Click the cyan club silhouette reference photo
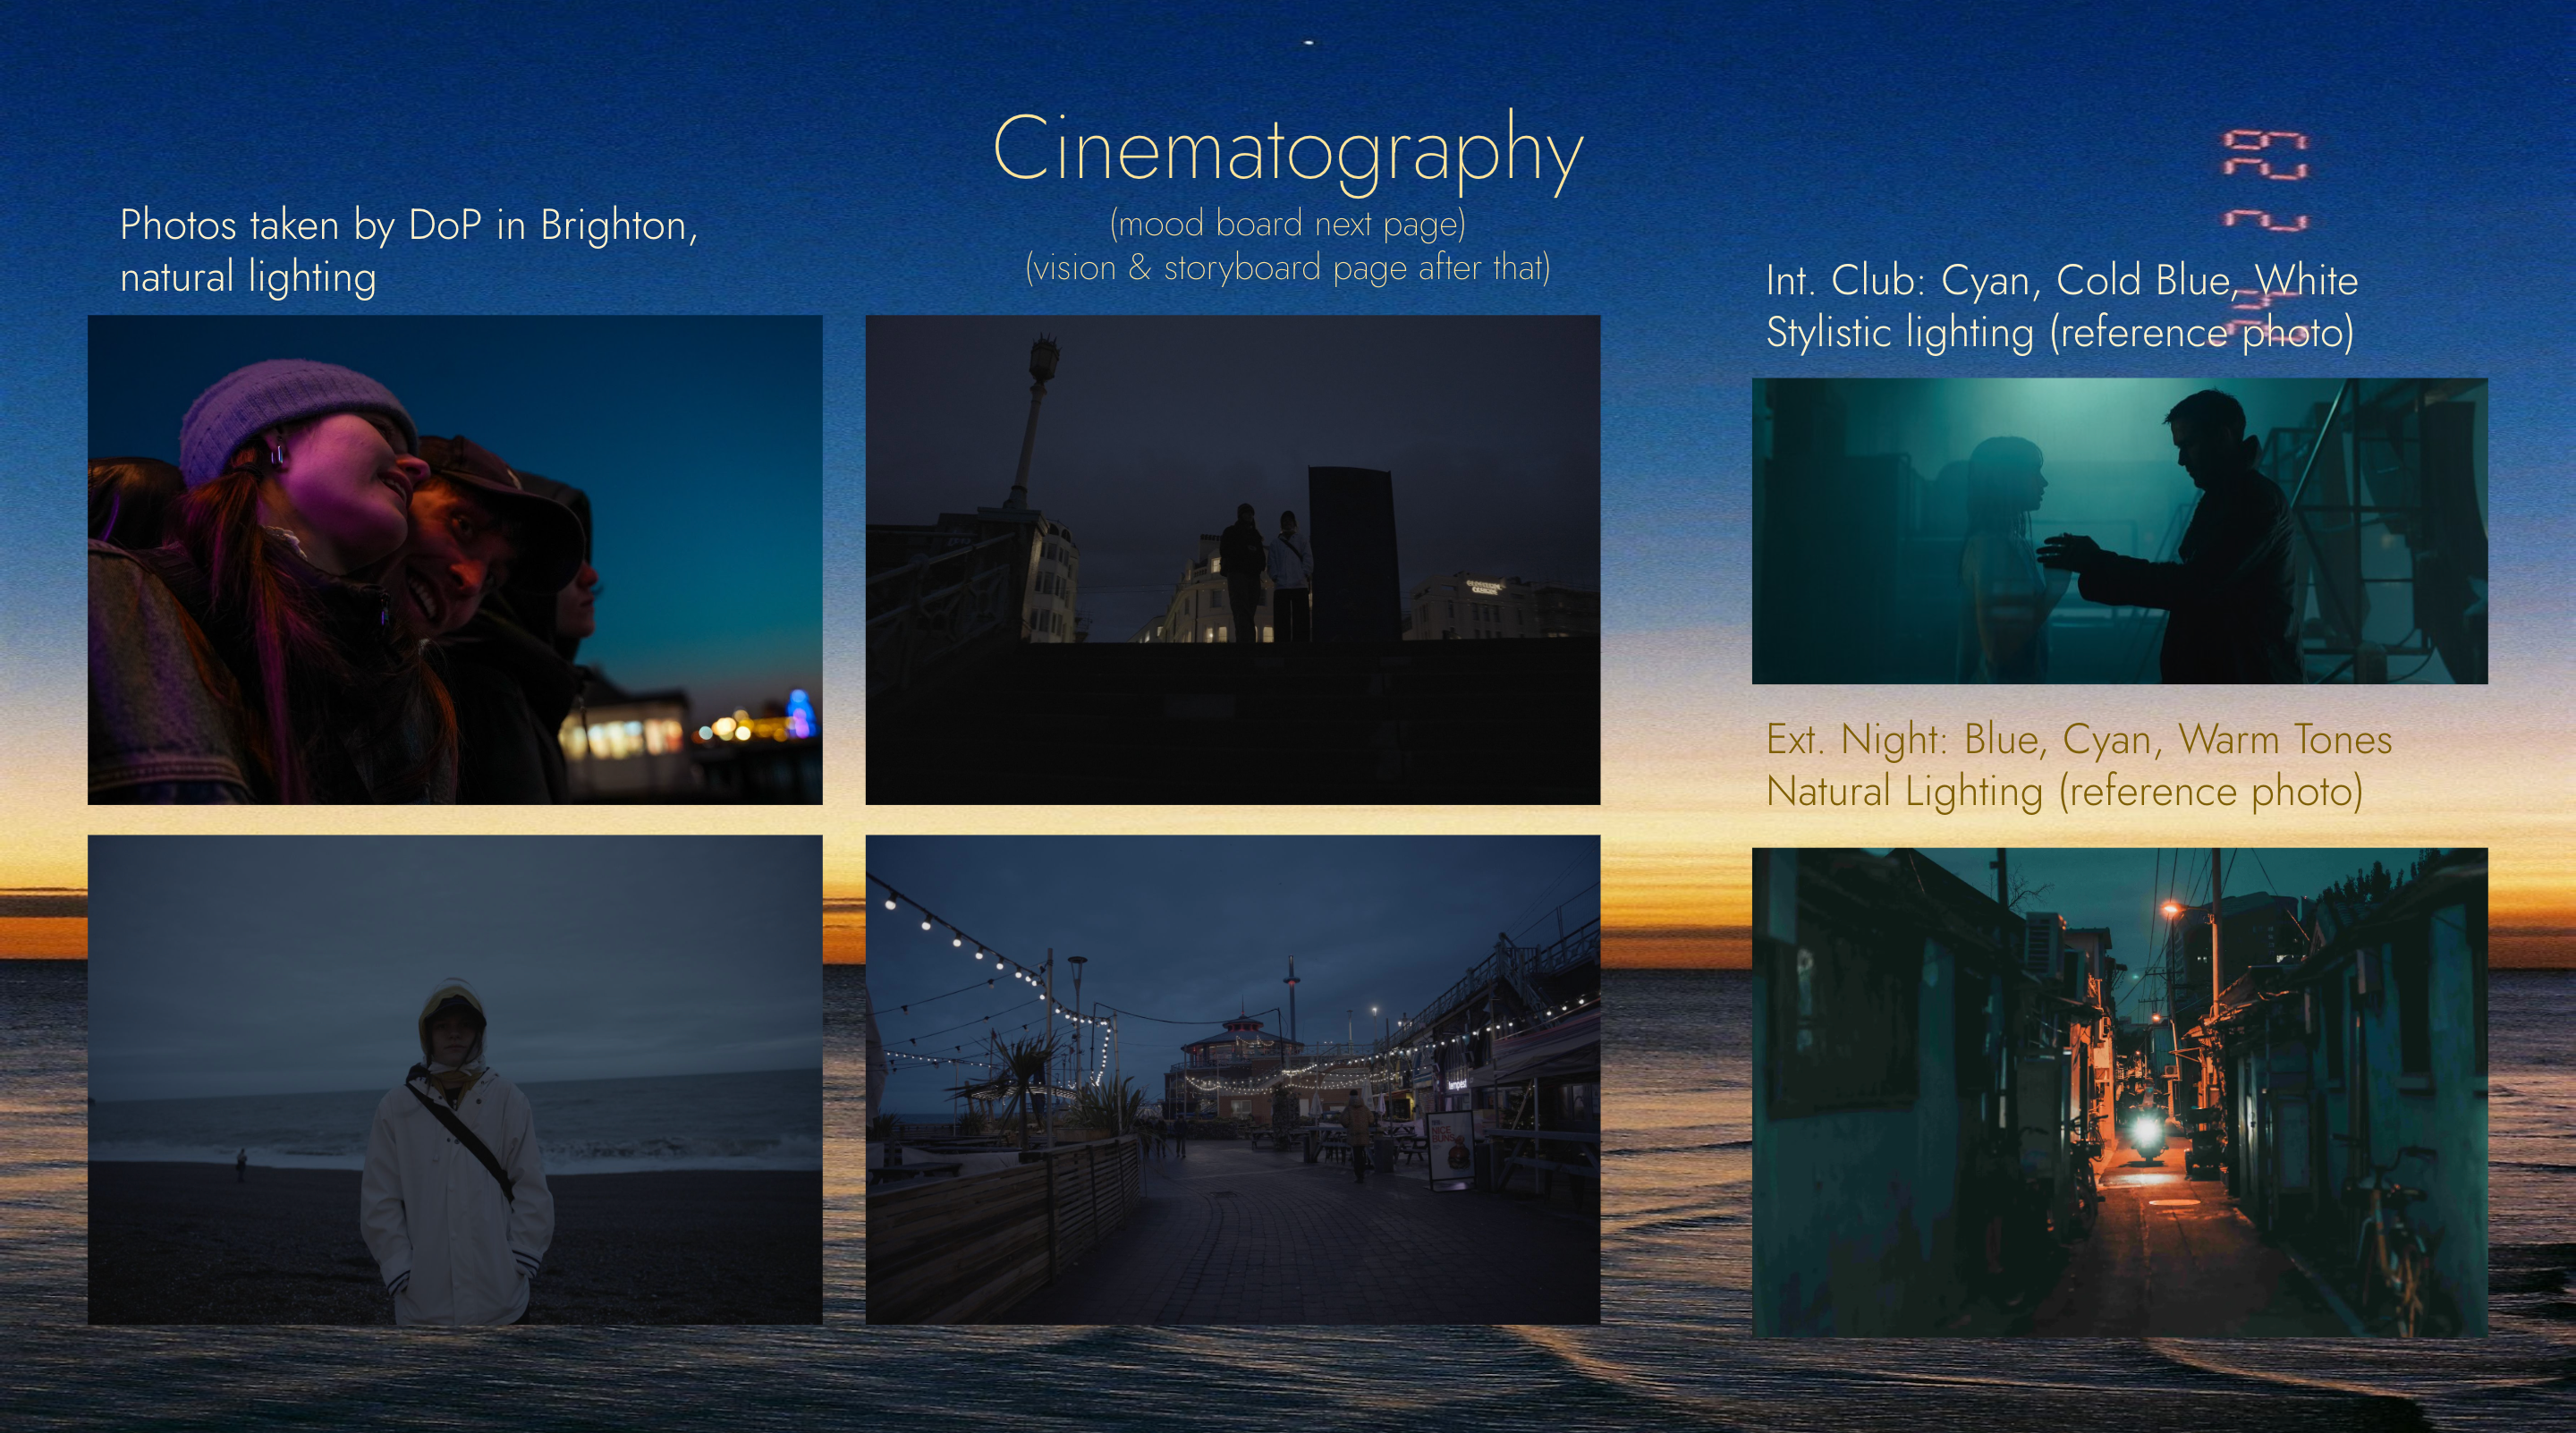 tap(2119, 530)
